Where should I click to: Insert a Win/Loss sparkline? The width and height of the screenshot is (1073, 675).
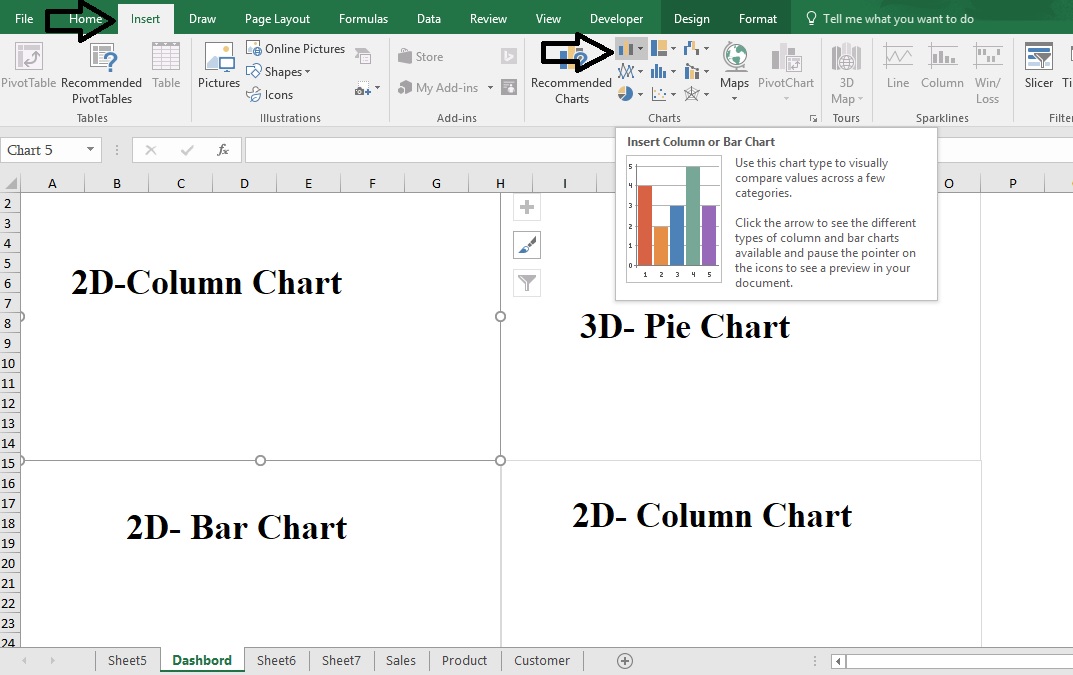pos(987,73)
